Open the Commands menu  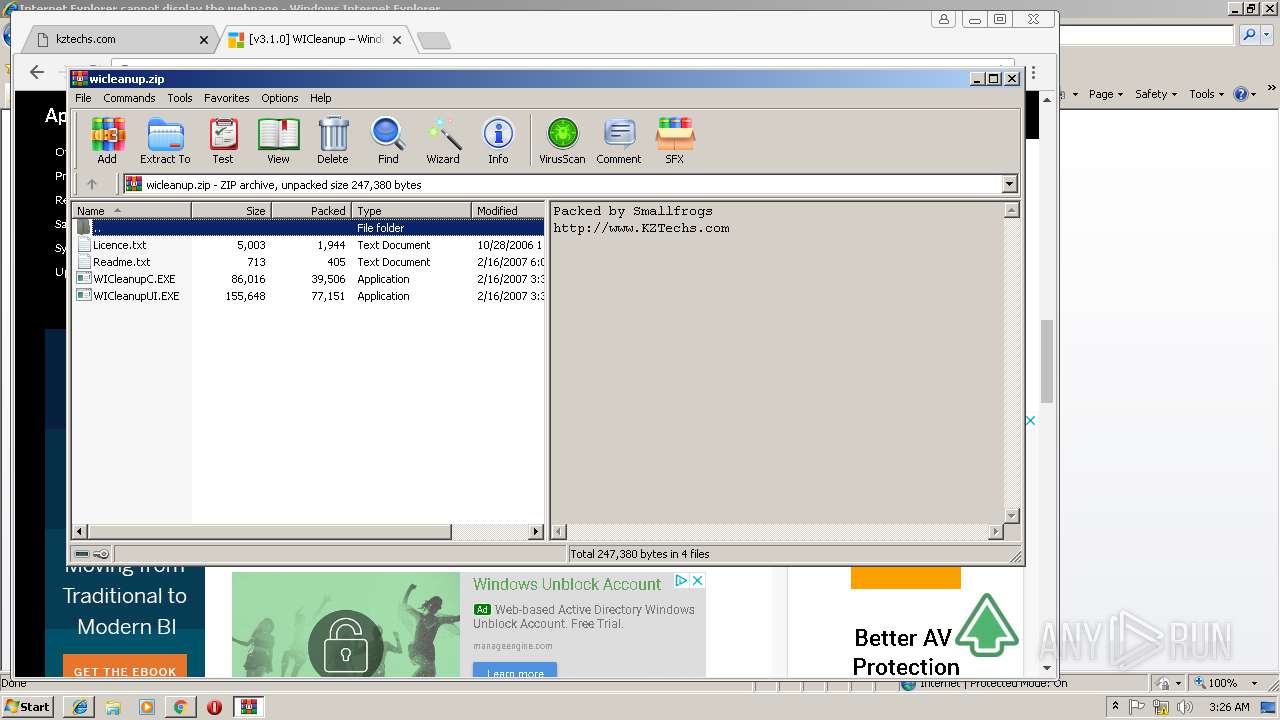(129, 98)
